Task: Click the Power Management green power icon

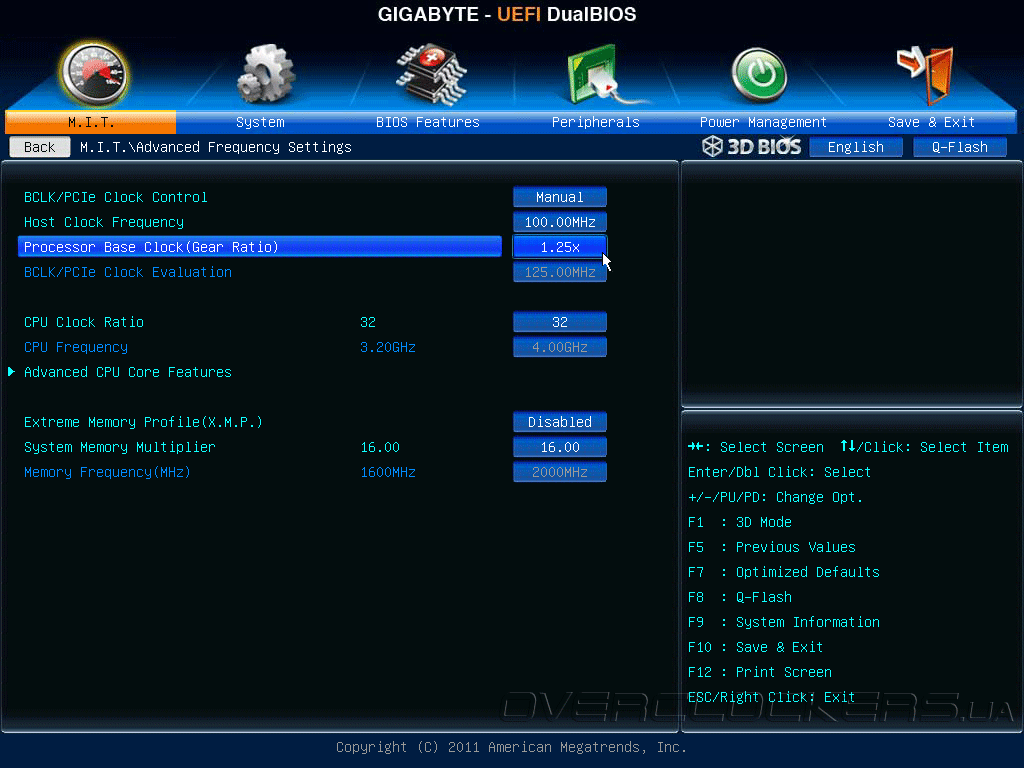Action: 759,74
